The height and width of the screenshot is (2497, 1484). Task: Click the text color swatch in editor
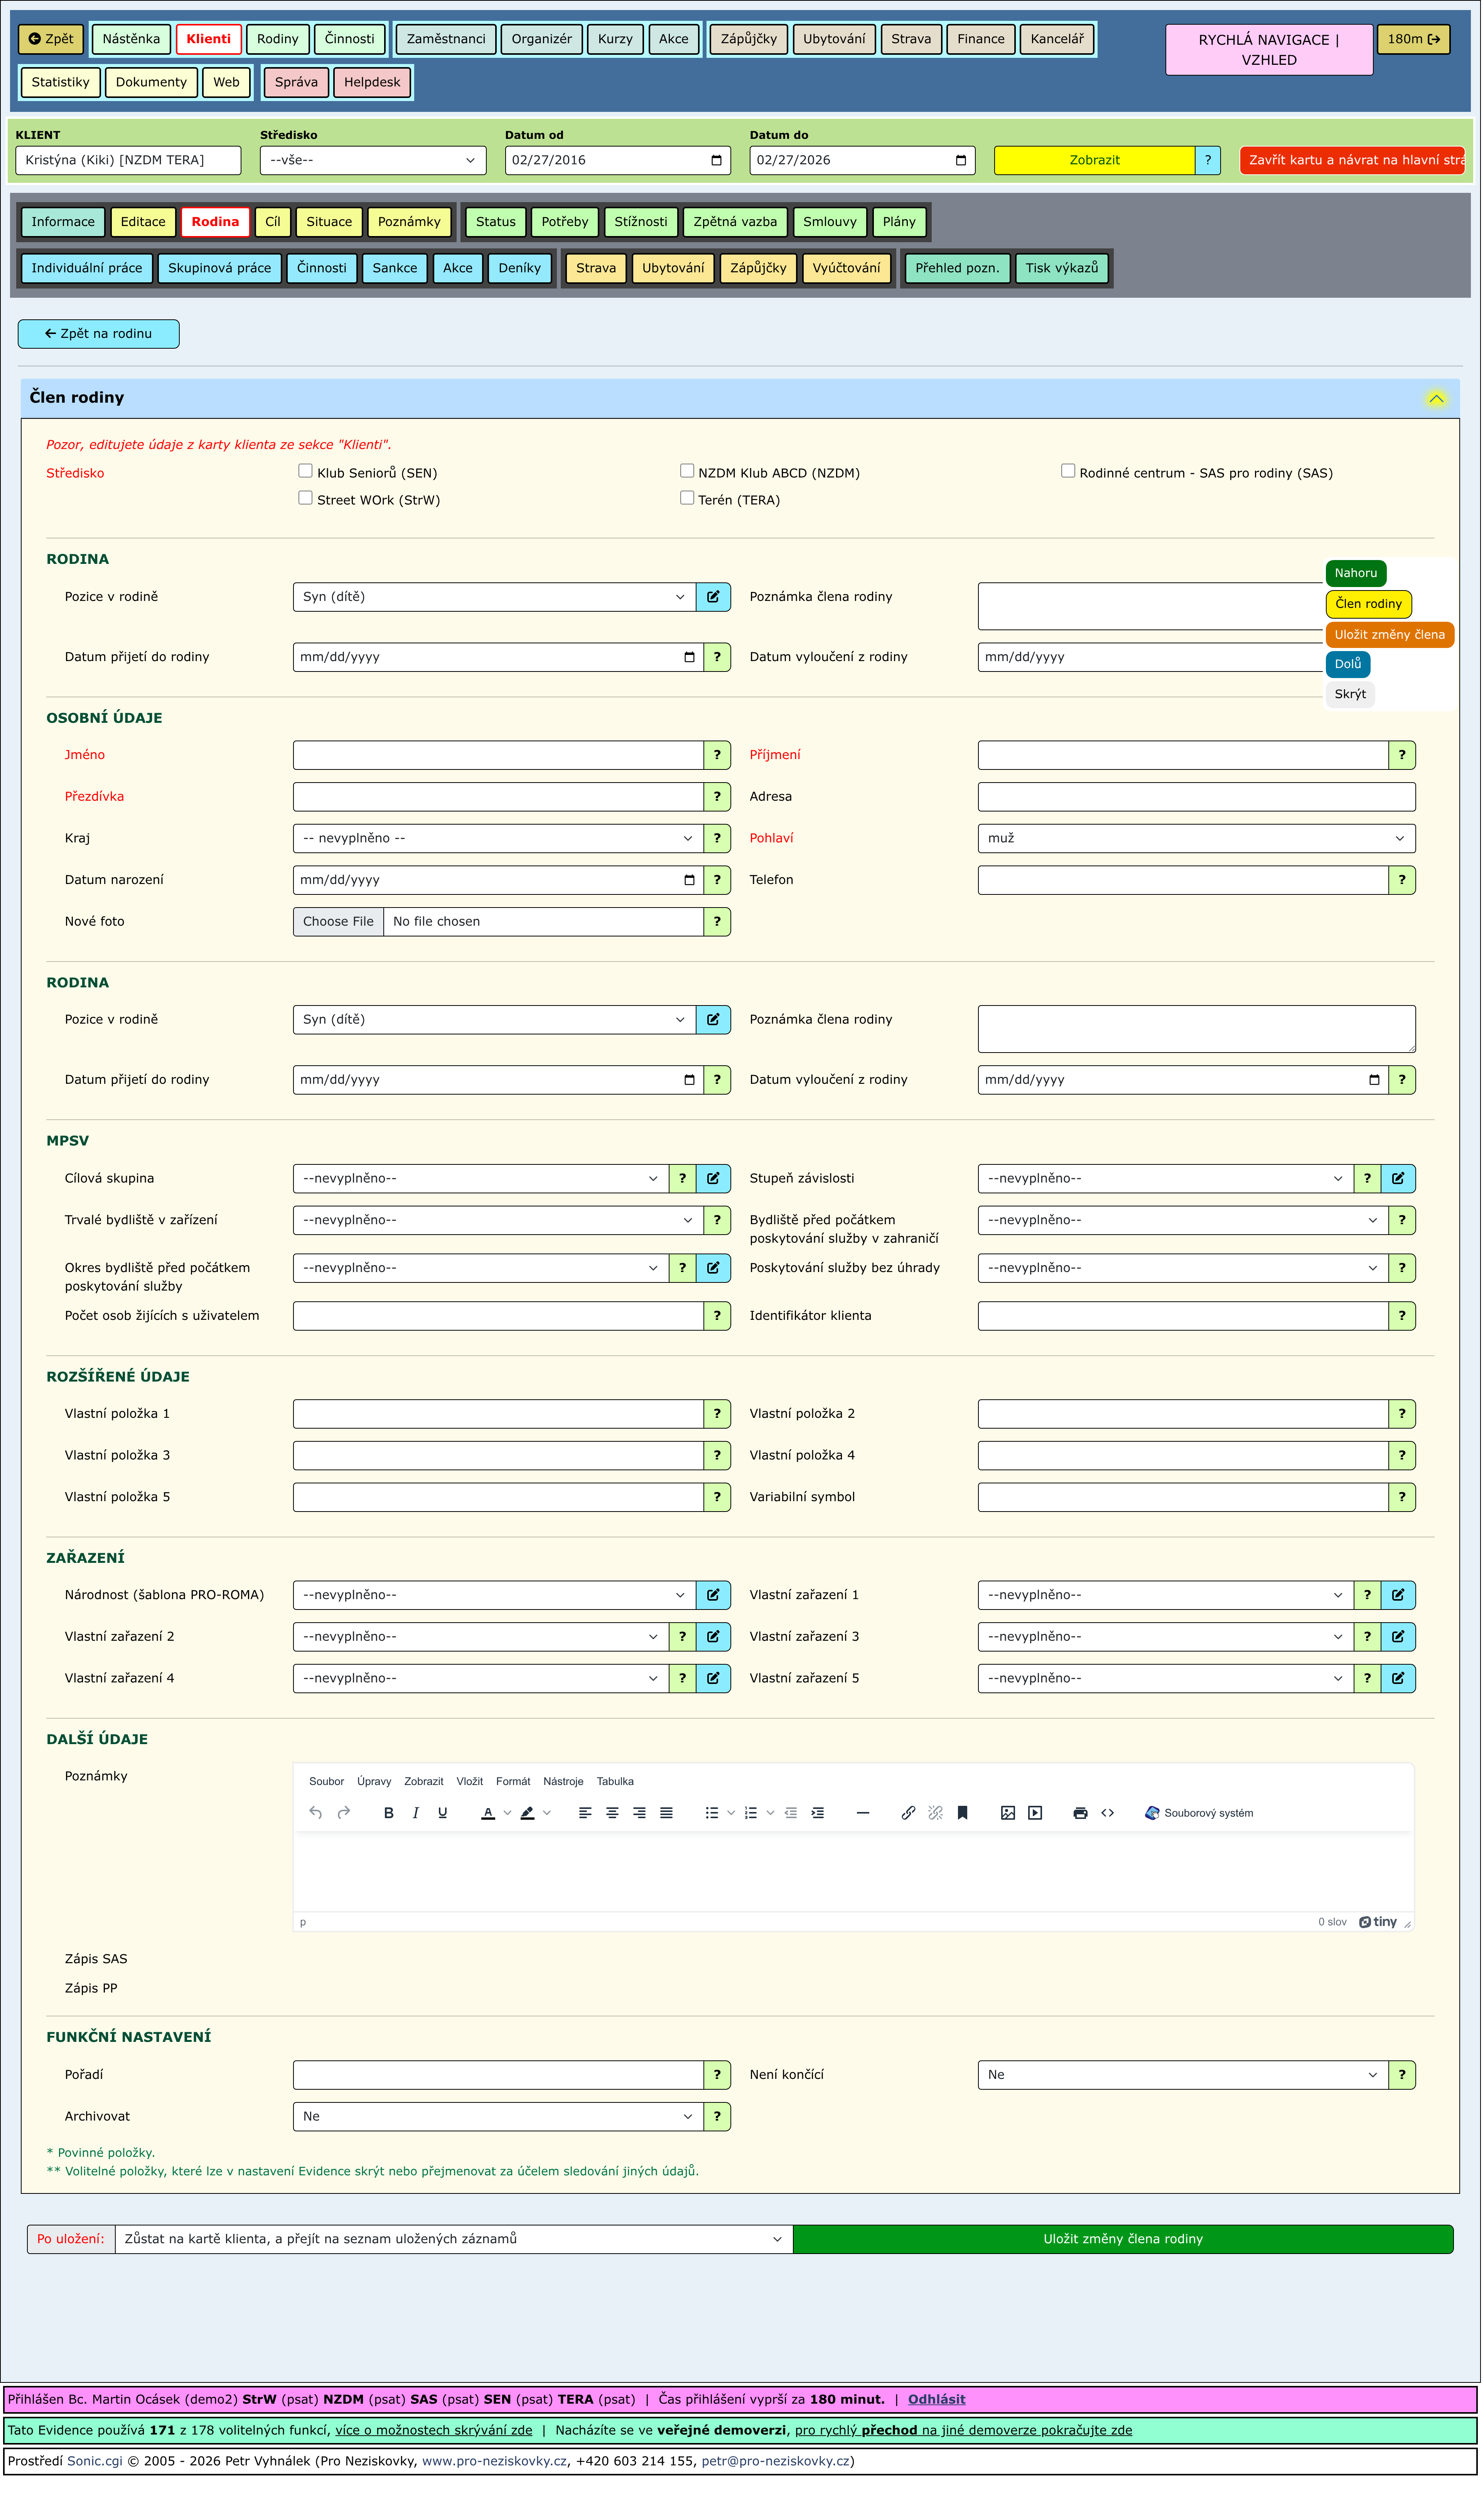click(488, 1814)
